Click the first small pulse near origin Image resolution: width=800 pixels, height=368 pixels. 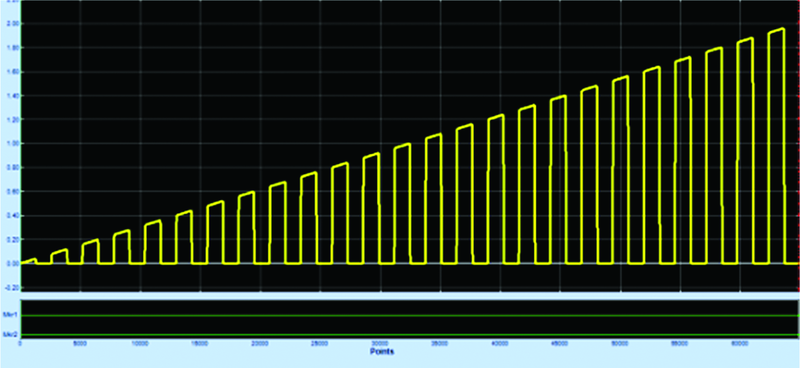point(28,261)
